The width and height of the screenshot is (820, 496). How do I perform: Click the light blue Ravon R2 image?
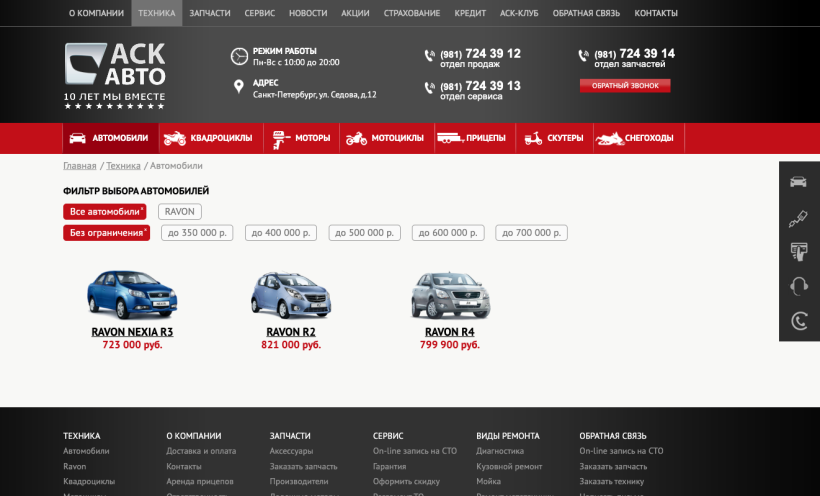coord(291,295)
